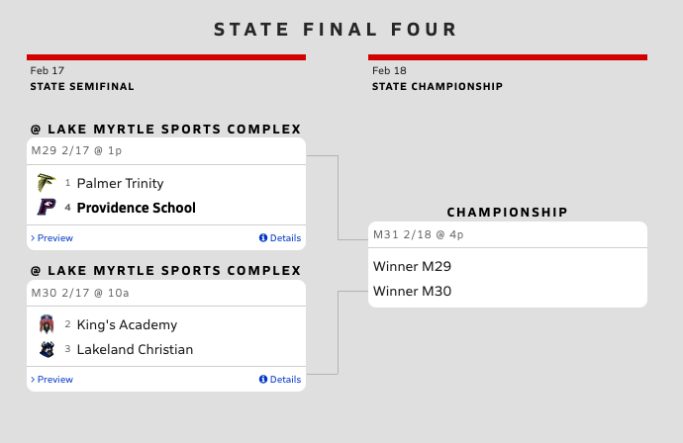This screenshot has height=443, width=683.
Task: Click the State Semifinal round header
Action: tap(82, 87)
